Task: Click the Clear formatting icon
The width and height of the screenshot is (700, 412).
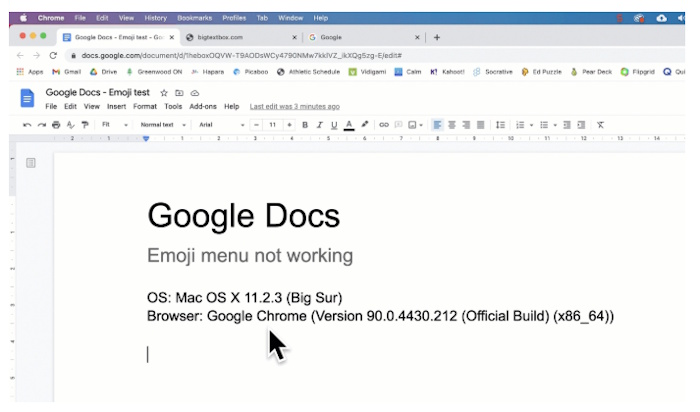Action: pos(600,125)
